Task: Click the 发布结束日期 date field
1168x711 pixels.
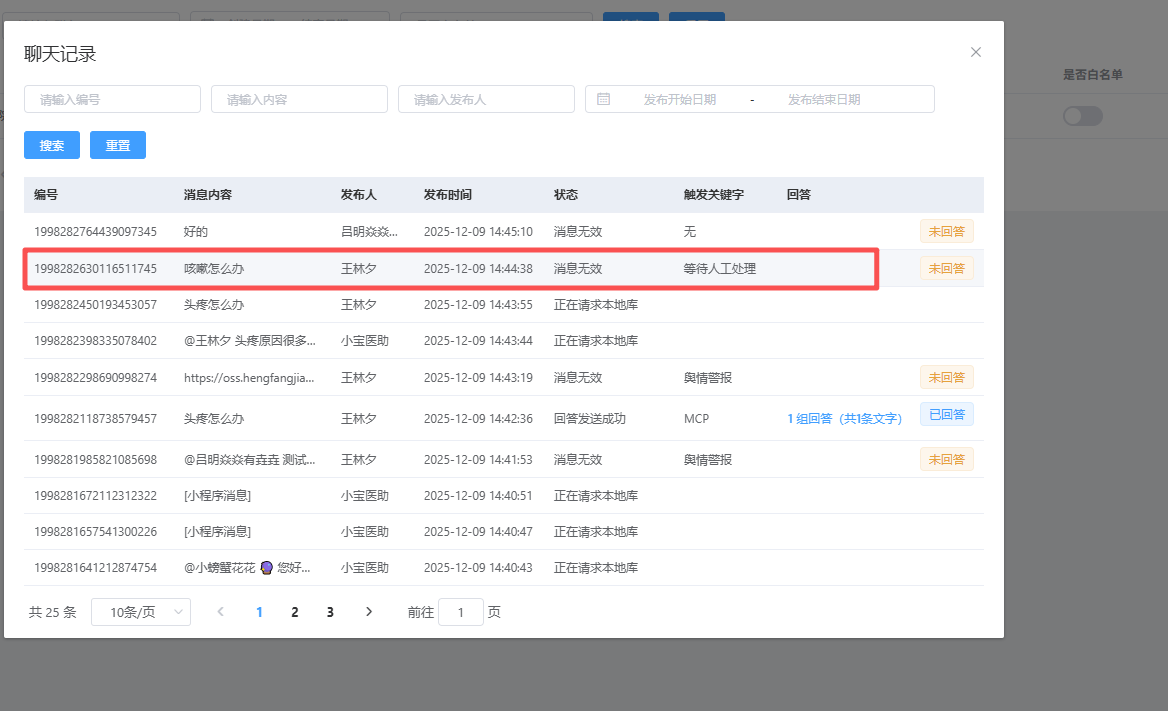Action: [x=824, y=99]
